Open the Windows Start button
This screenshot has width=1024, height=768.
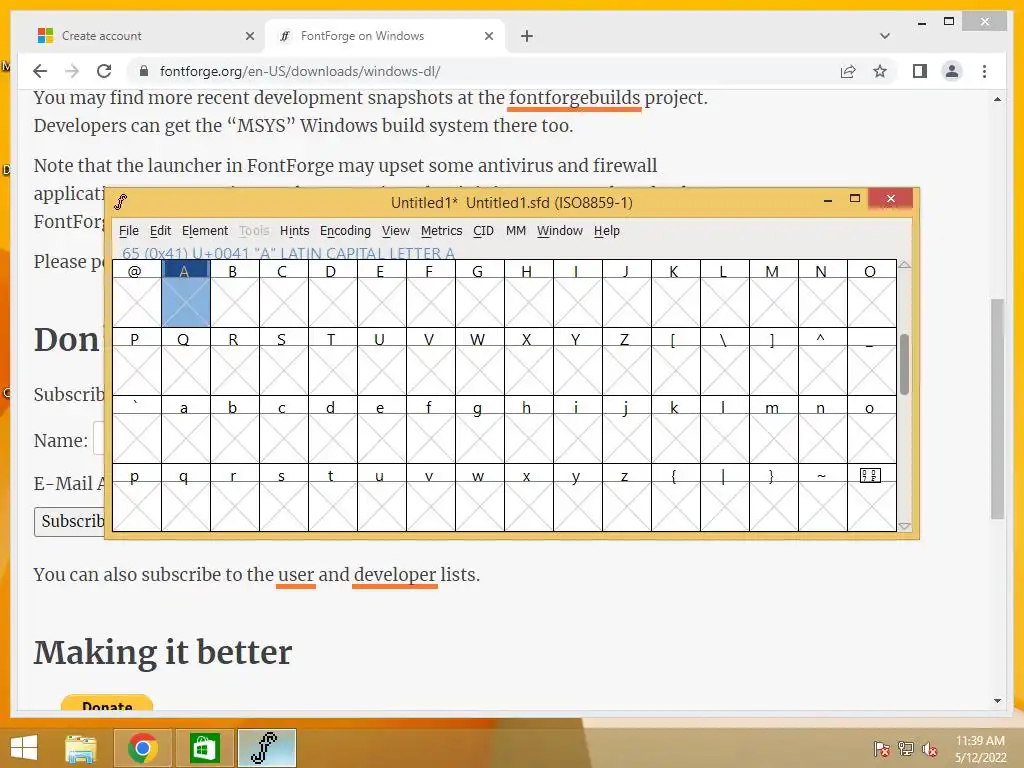coord(24,748)
